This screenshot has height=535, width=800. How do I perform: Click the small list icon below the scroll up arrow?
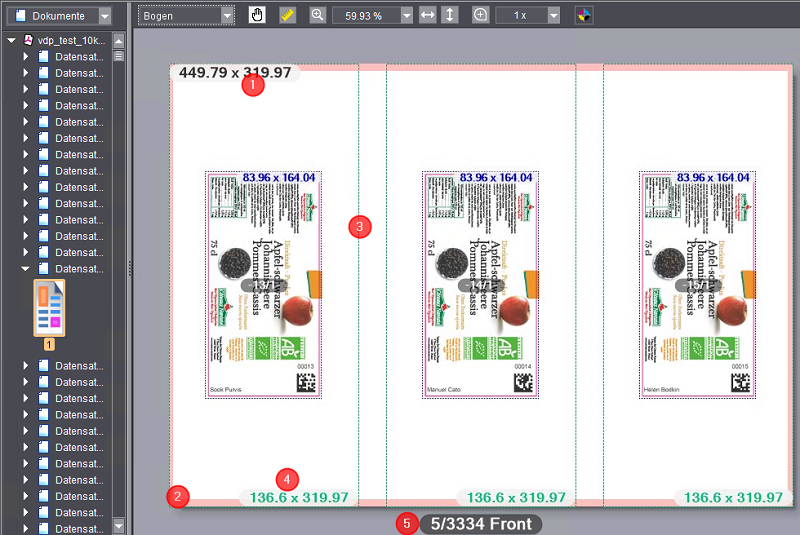coord(119,56)
